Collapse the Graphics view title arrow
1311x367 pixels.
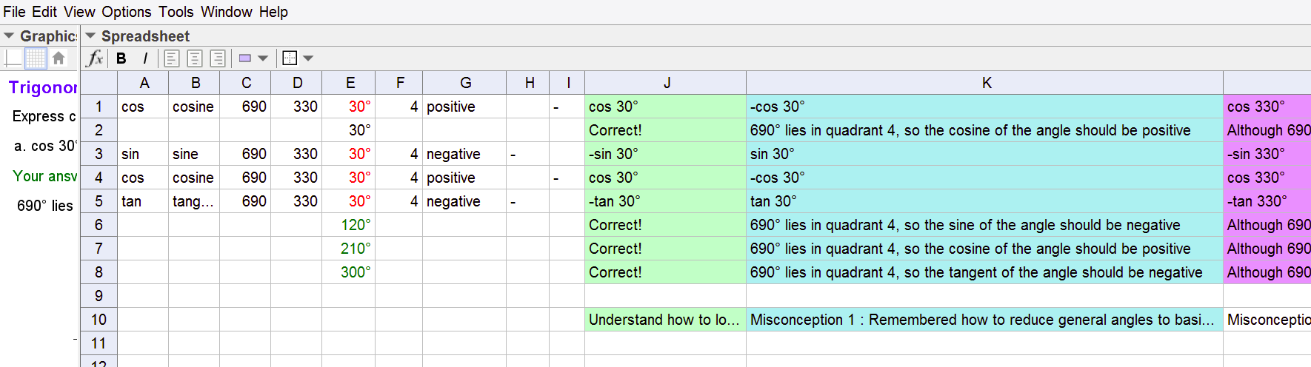point(10,36)
